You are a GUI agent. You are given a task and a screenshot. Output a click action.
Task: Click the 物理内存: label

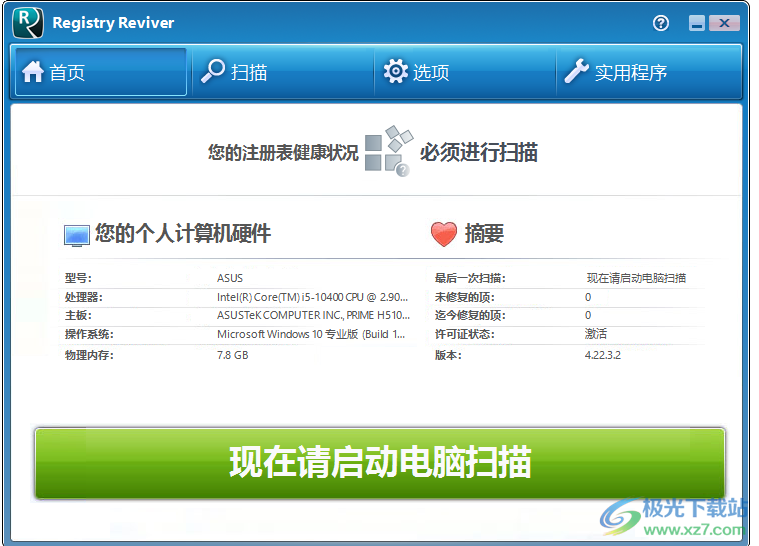89,355
